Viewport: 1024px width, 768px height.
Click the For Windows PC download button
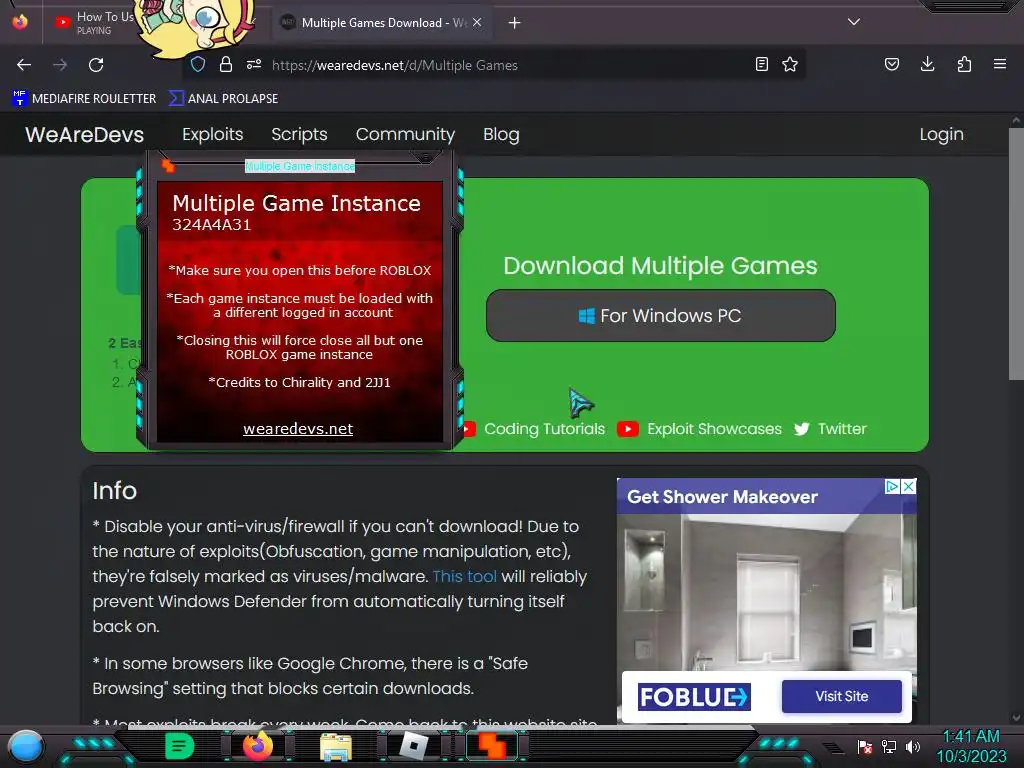[661, 316]
